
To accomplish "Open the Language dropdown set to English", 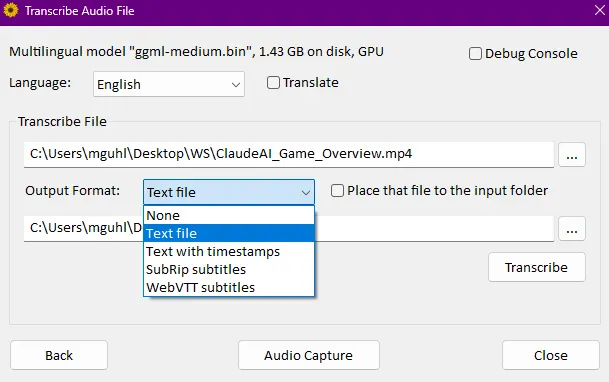I will [x=169, y=84].
